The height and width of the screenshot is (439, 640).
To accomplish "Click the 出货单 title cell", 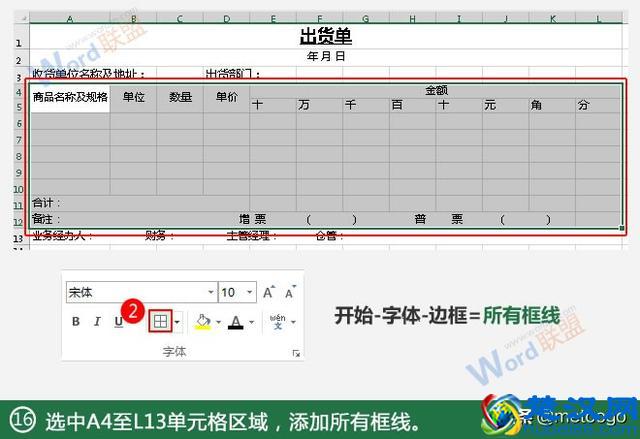I will tap(326, 37).
